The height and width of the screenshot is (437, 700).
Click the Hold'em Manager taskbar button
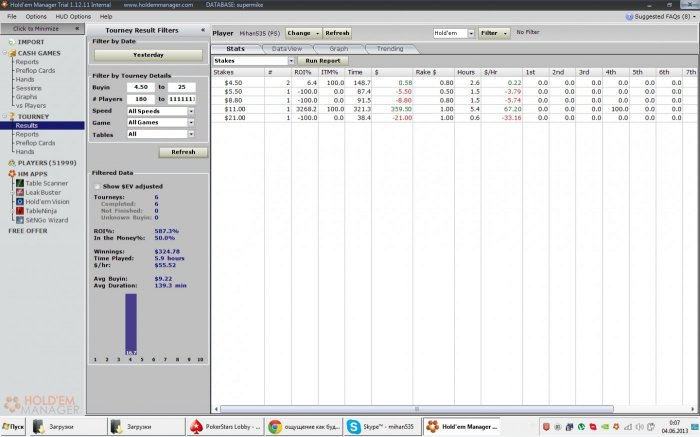pos(461,427)
